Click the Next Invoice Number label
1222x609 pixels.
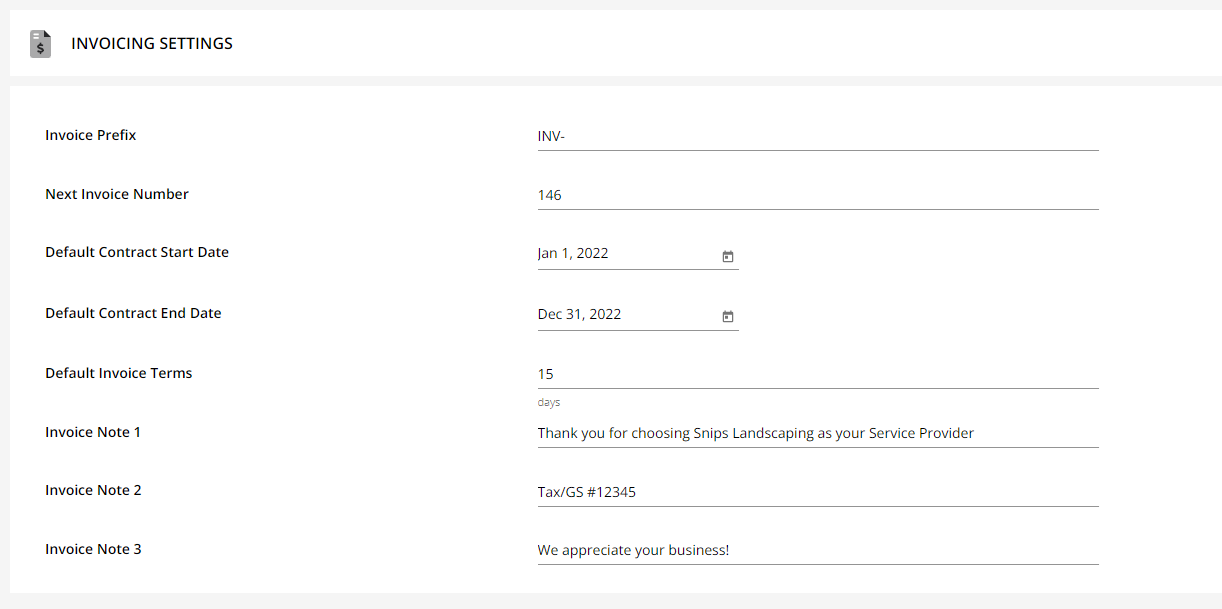coord(117,194)
